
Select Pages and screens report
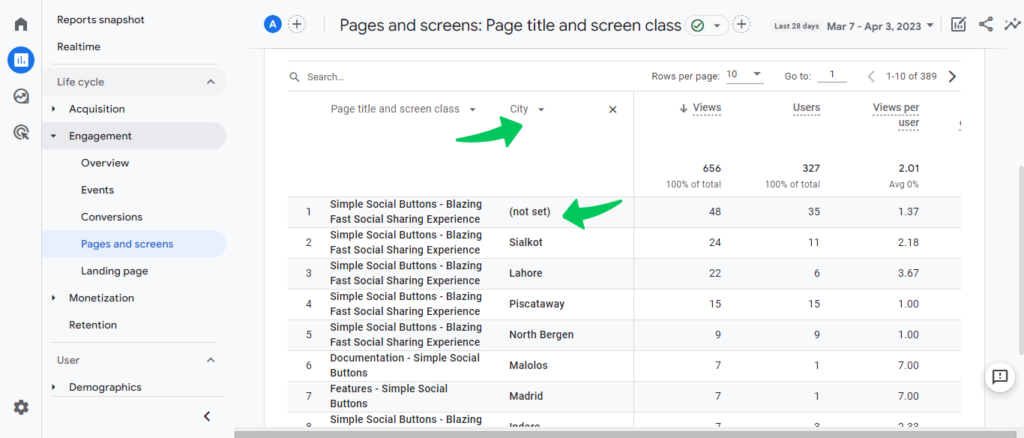[x=127, y=244]
